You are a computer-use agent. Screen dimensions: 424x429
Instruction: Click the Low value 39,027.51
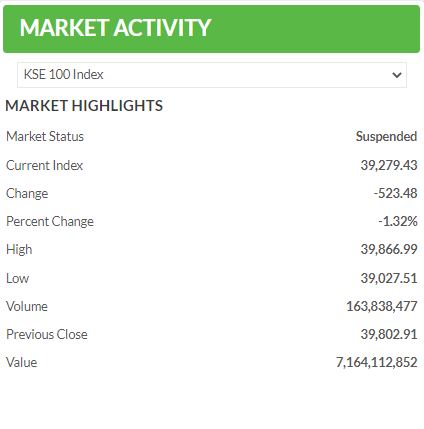click(x=389, y=278)
